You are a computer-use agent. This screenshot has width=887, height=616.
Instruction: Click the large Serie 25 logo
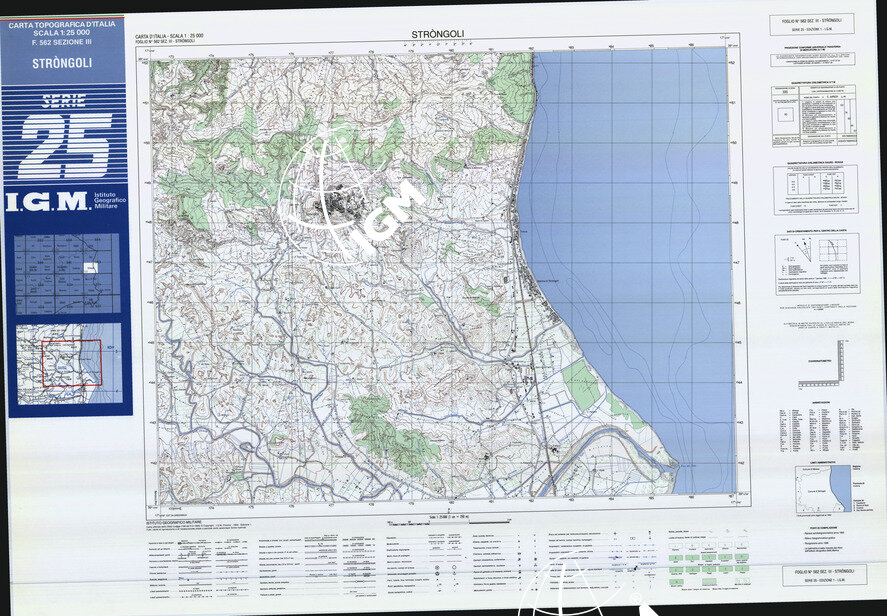(x=64, y=139)
